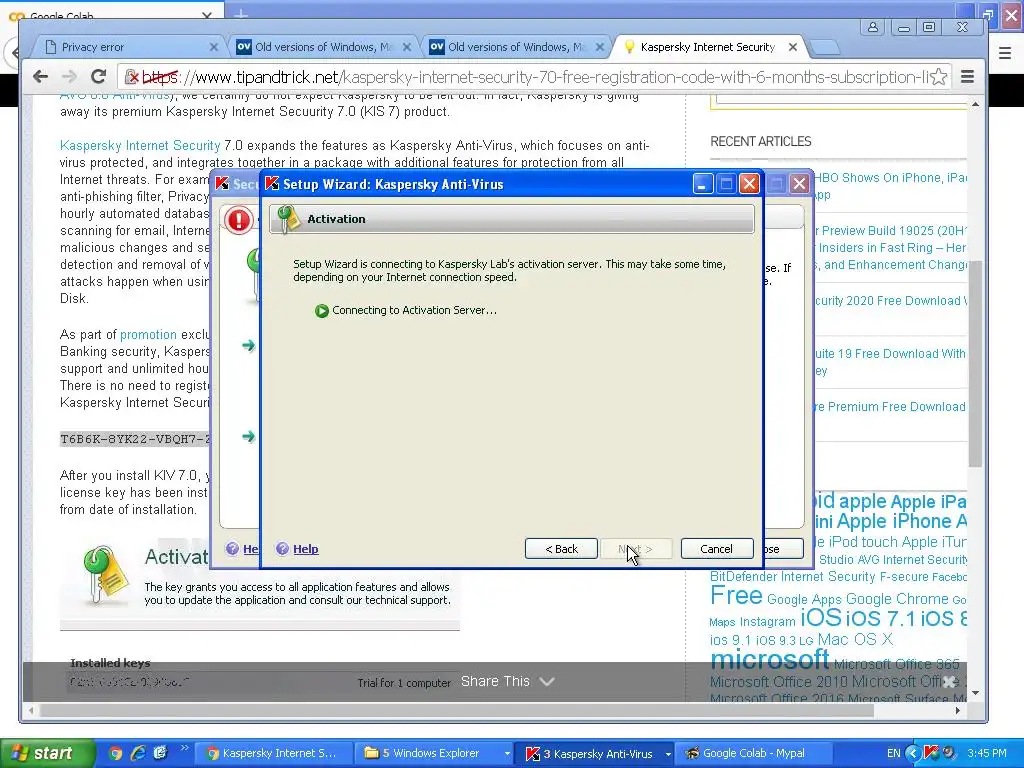Screen dimensions: 1024x768
Task: Open new tab button in Chrome
Action: point(825,47)
